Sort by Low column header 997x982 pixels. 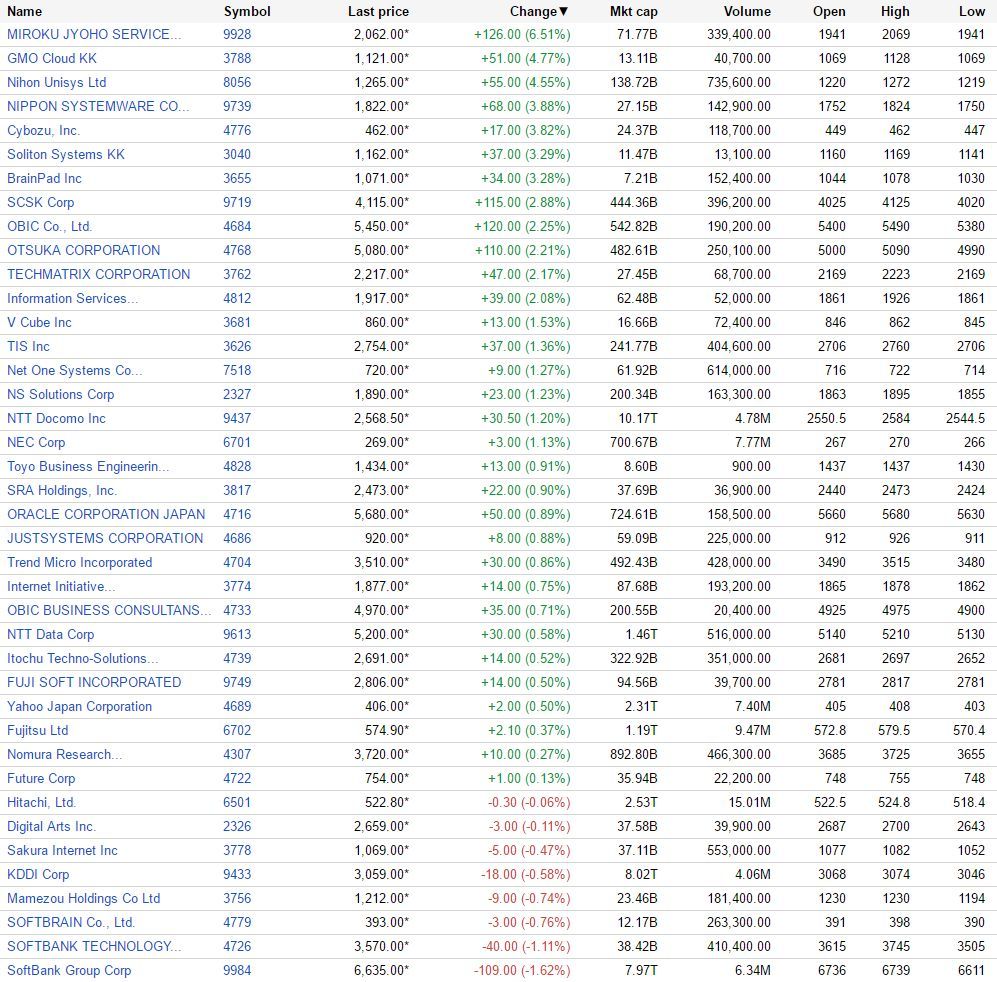(x=972, y=11)
